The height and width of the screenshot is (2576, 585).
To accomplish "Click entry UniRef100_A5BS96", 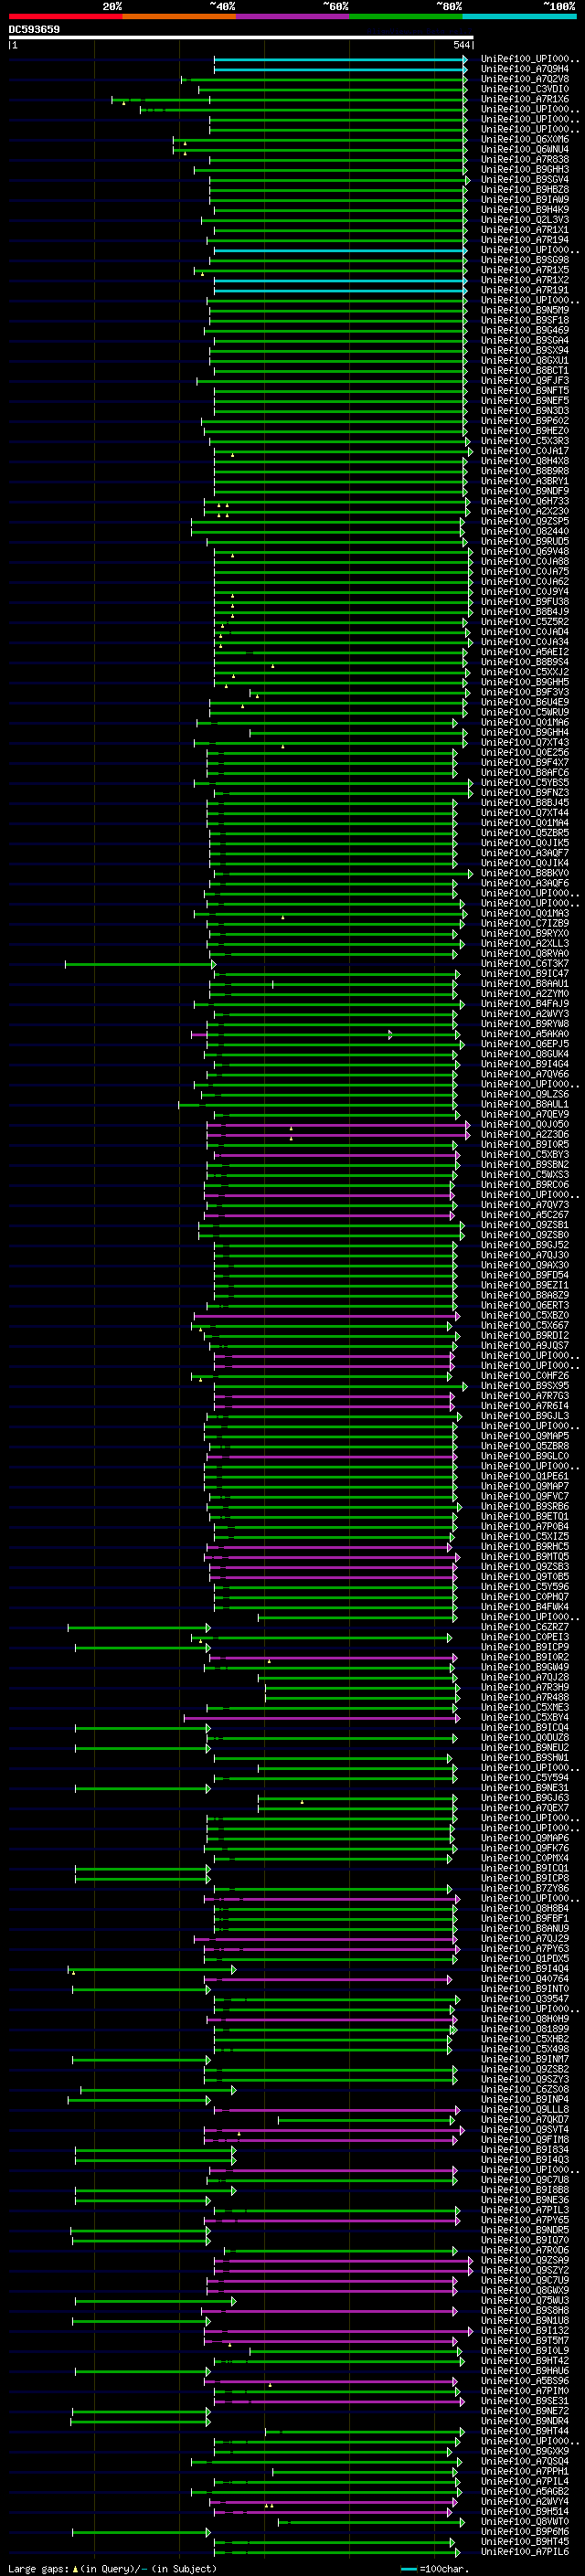I will click(525, 2381).
